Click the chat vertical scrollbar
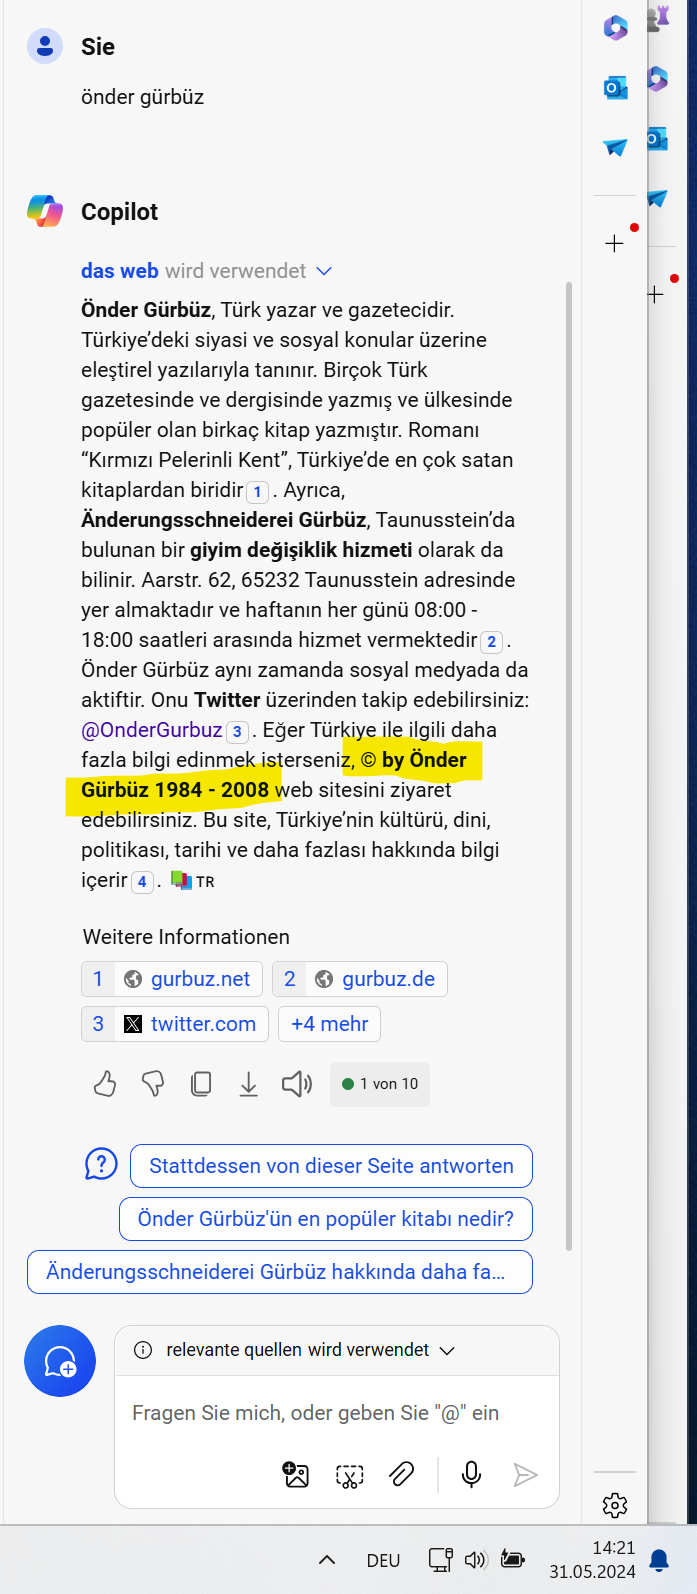Image resolution: width=697 pixels, height=1594 pixels. click(x=569, y=765)
